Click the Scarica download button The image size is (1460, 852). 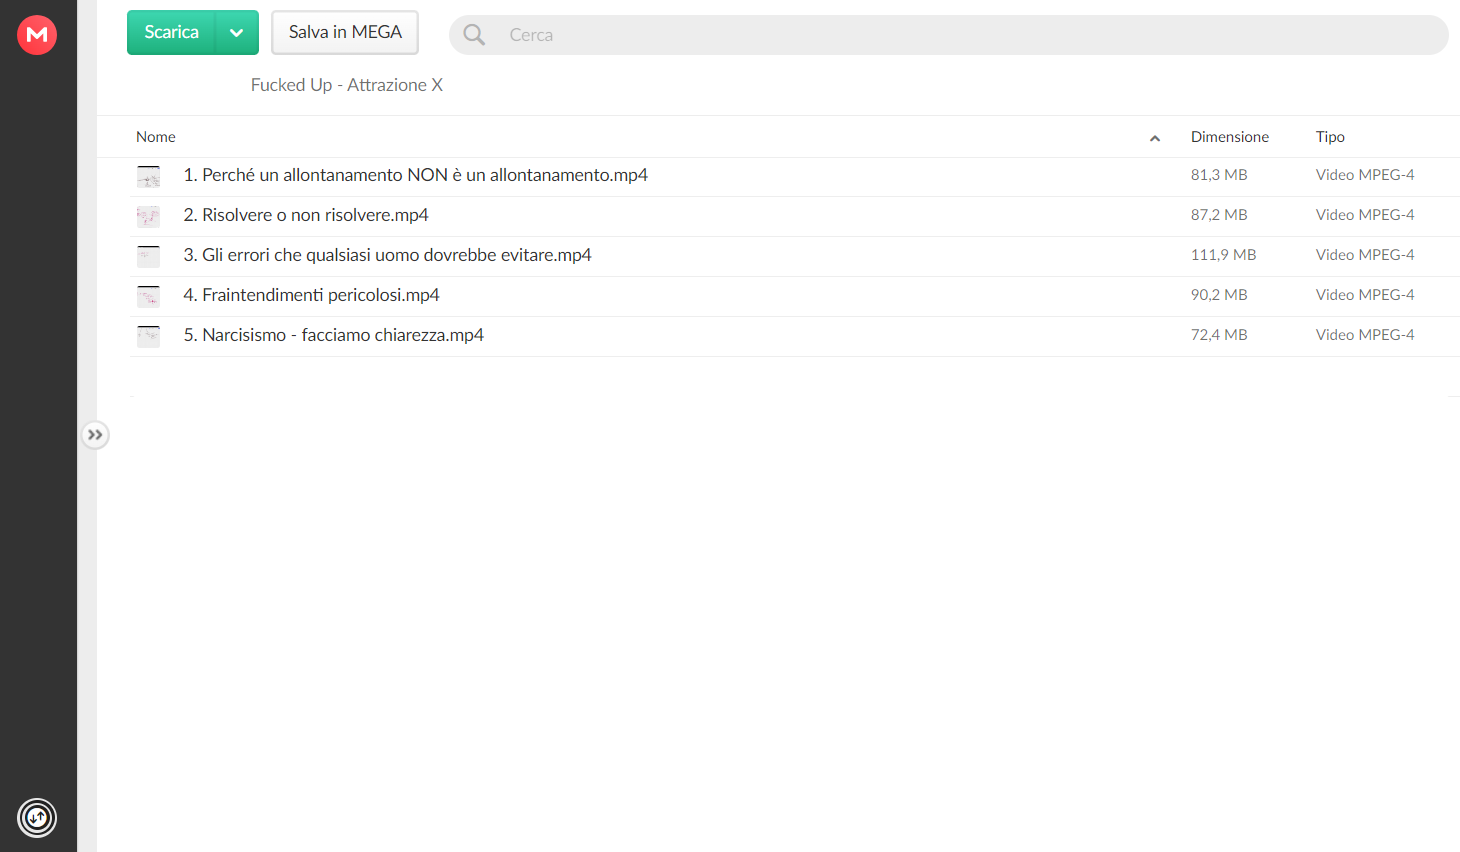coord(171,32)
